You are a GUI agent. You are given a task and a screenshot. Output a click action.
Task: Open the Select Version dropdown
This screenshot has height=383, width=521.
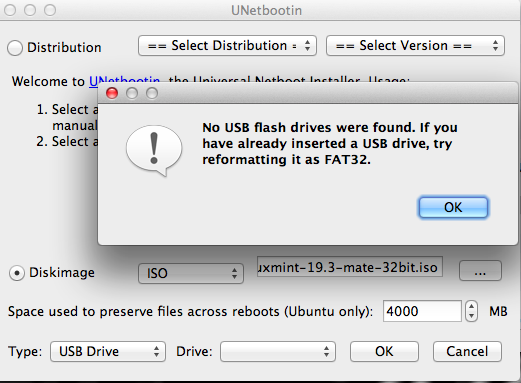click(x=415, y=46)
